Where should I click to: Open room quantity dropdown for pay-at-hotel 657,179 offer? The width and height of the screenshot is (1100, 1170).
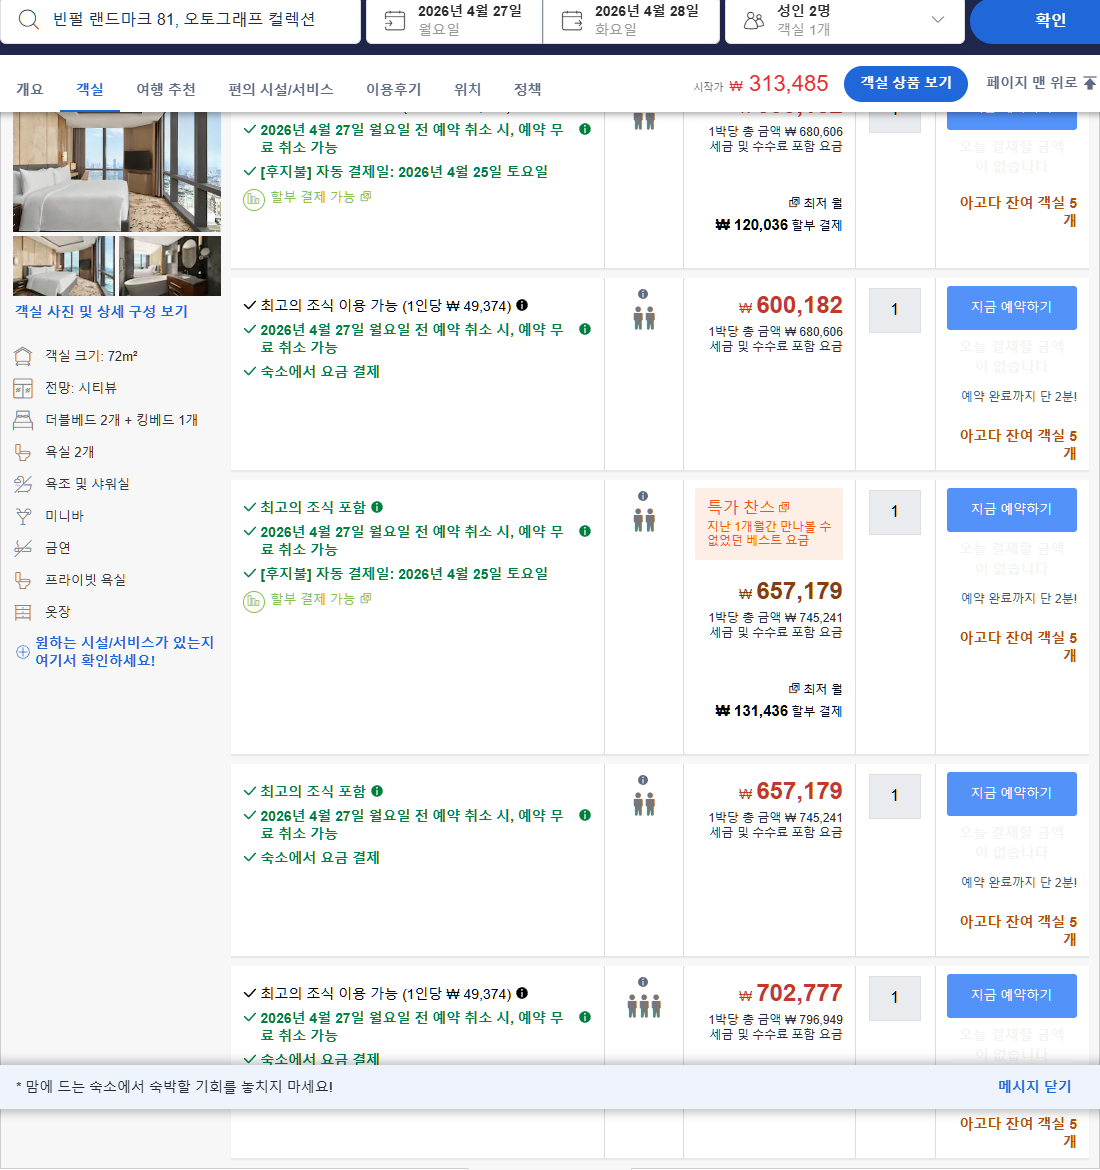(895, 796)
